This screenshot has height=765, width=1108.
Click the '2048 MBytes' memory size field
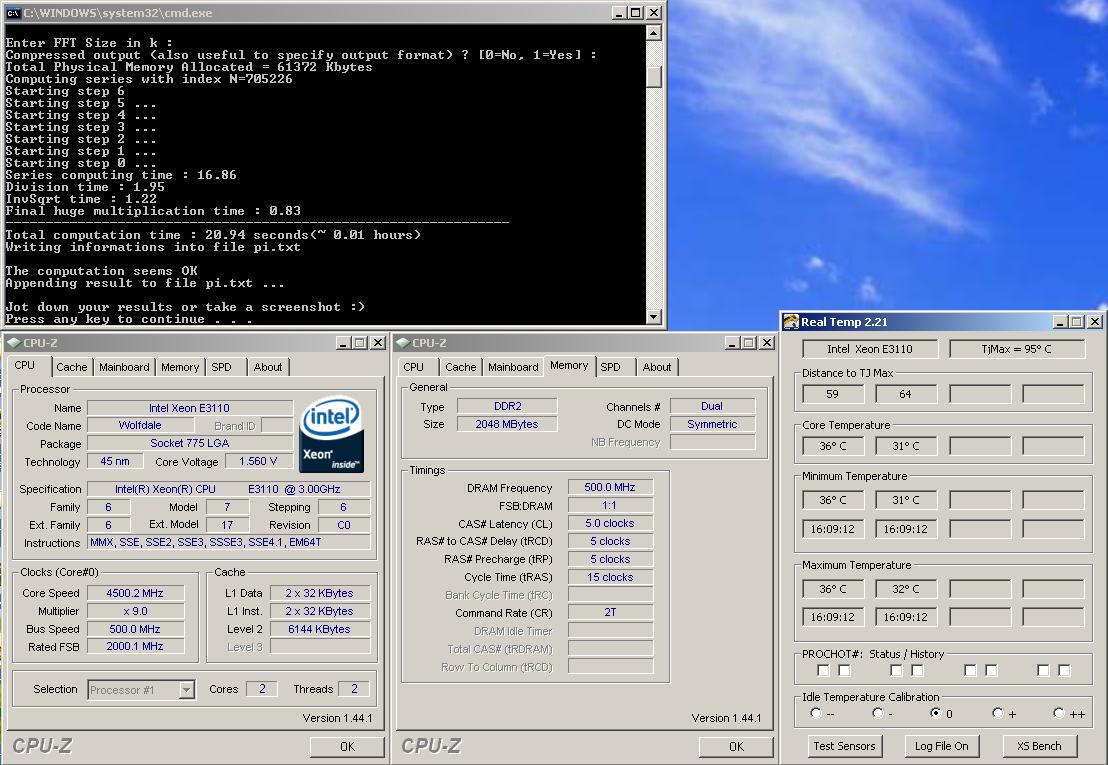click(507, 424)
